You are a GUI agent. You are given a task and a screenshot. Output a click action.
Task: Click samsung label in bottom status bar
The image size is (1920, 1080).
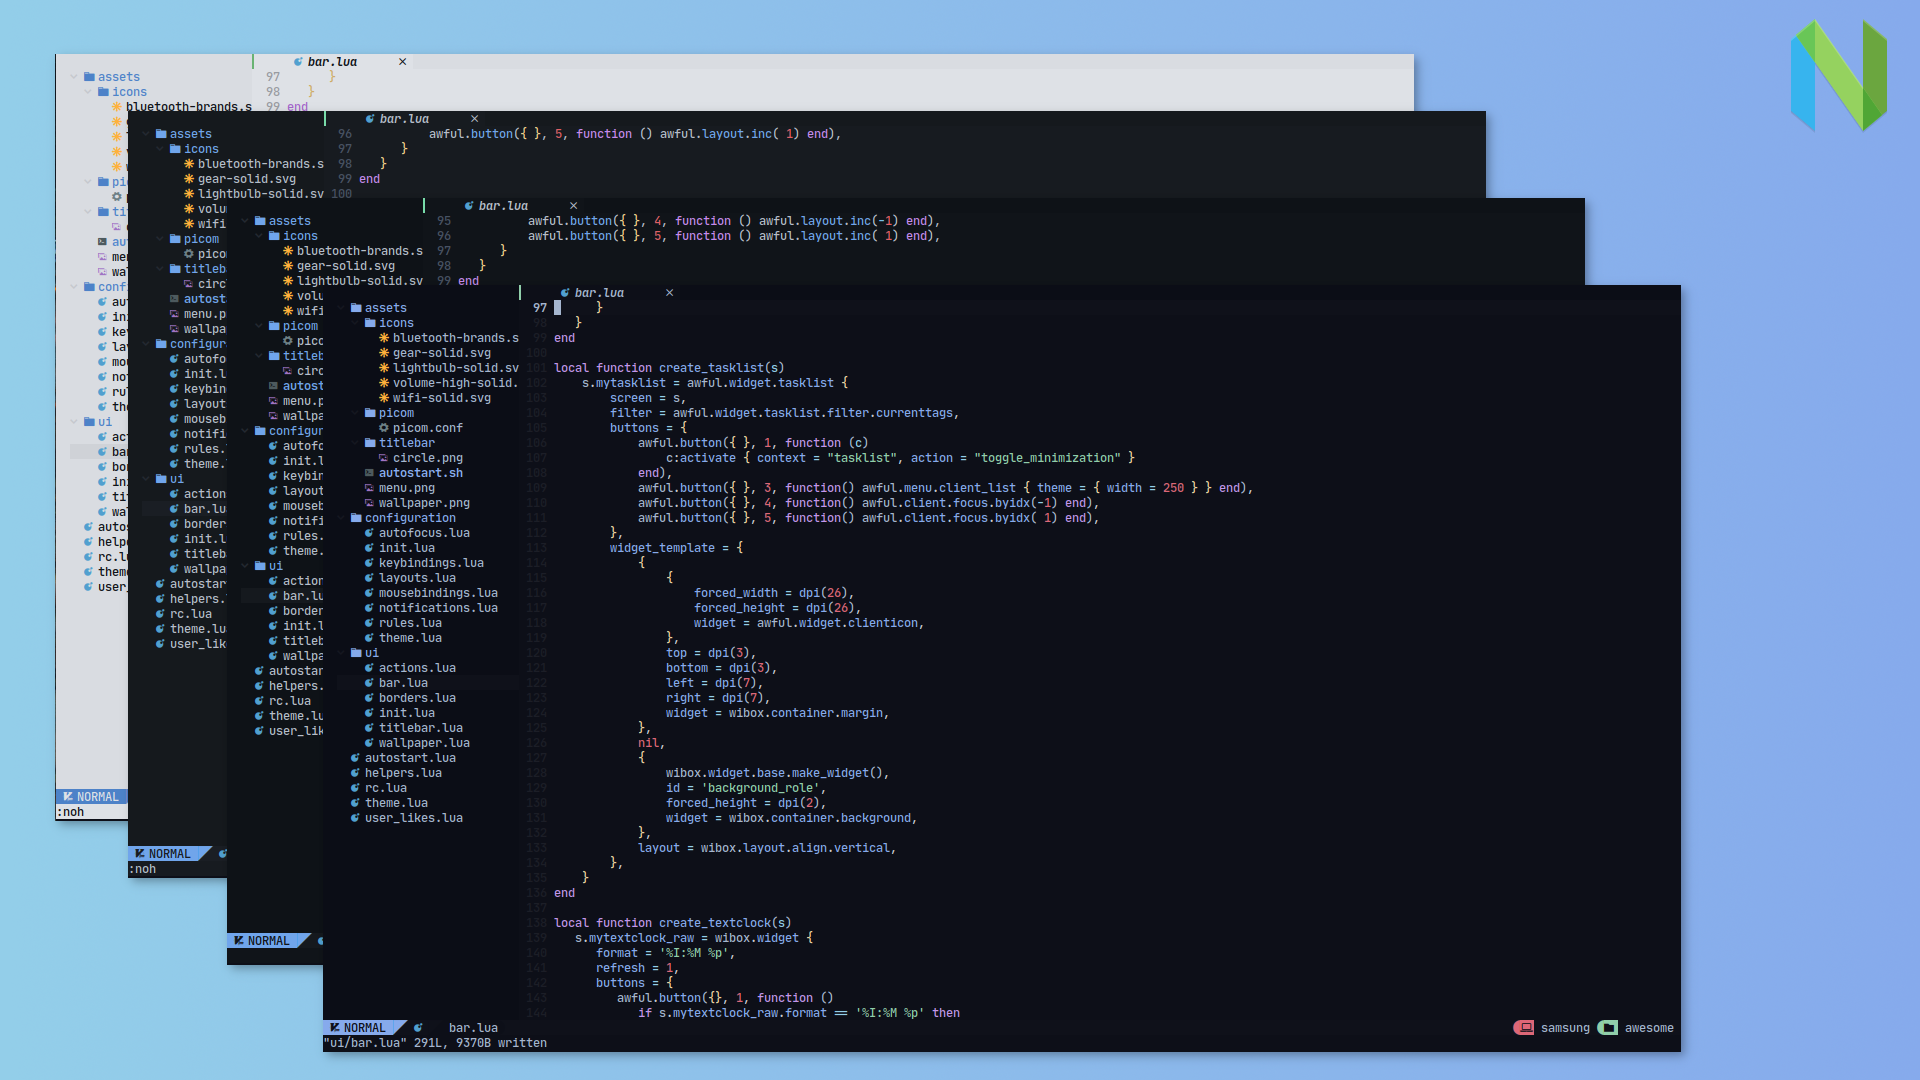[x=1561, y=1027]
